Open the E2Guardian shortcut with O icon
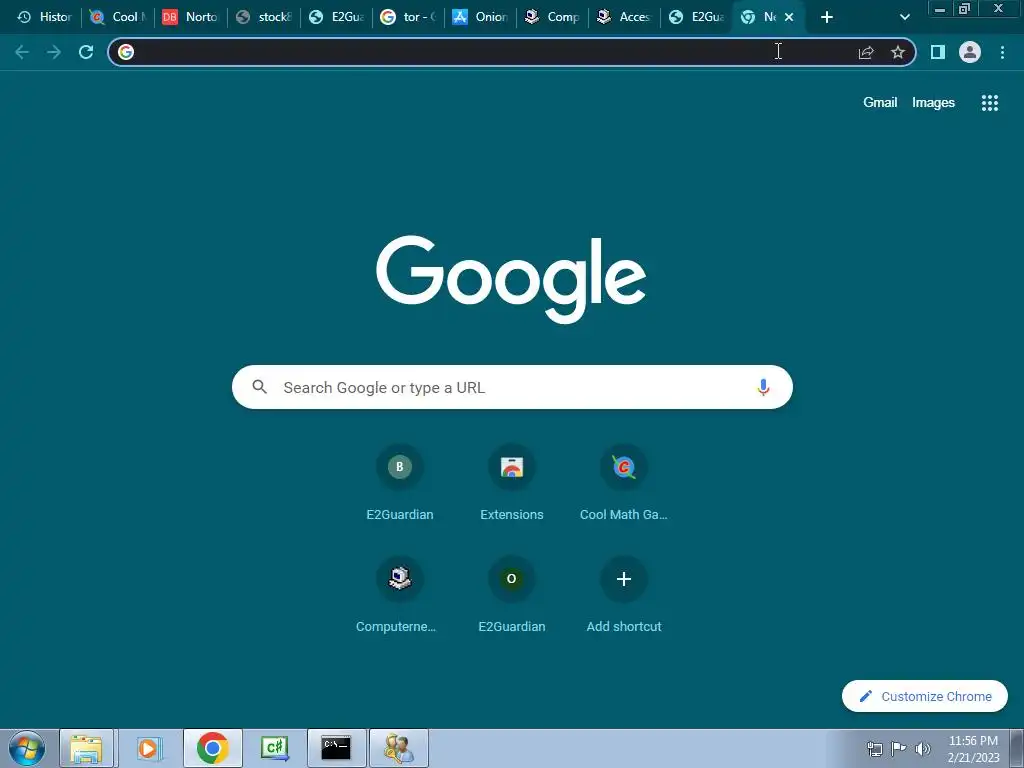The width and height of the screenshot is (1024, 768). [x=512, y=595]
